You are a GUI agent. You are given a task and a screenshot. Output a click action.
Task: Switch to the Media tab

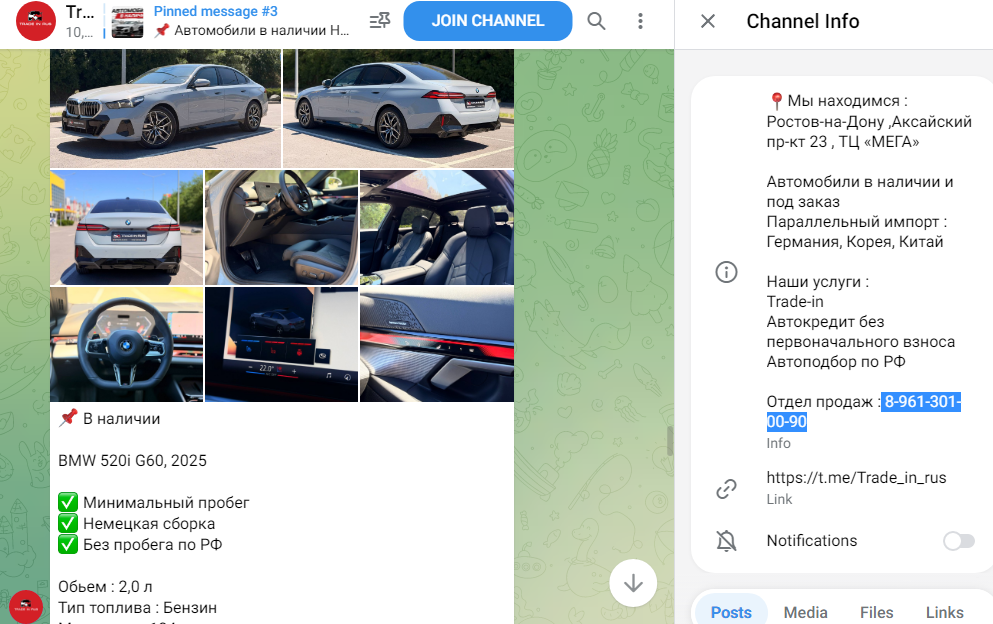click(806, 612)
